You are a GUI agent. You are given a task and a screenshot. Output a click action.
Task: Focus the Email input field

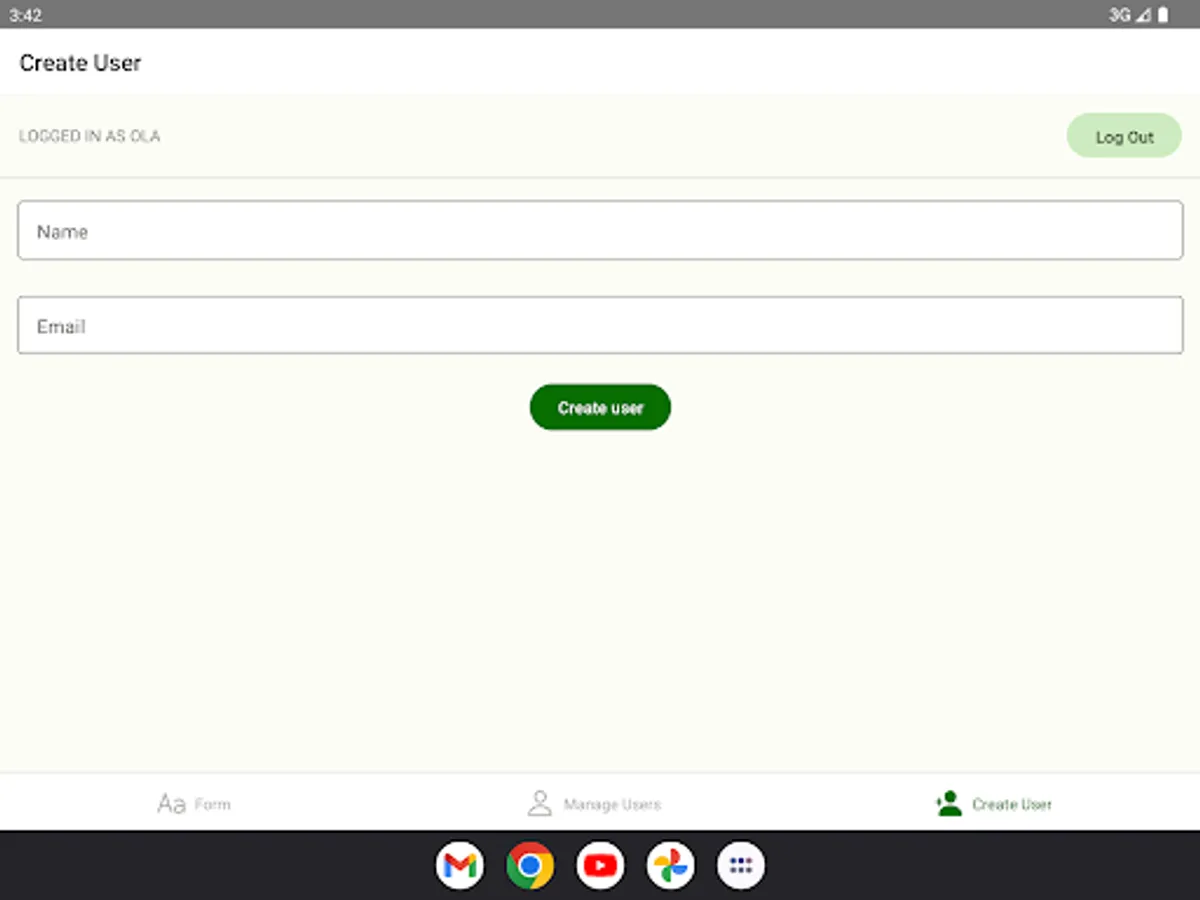600,325
